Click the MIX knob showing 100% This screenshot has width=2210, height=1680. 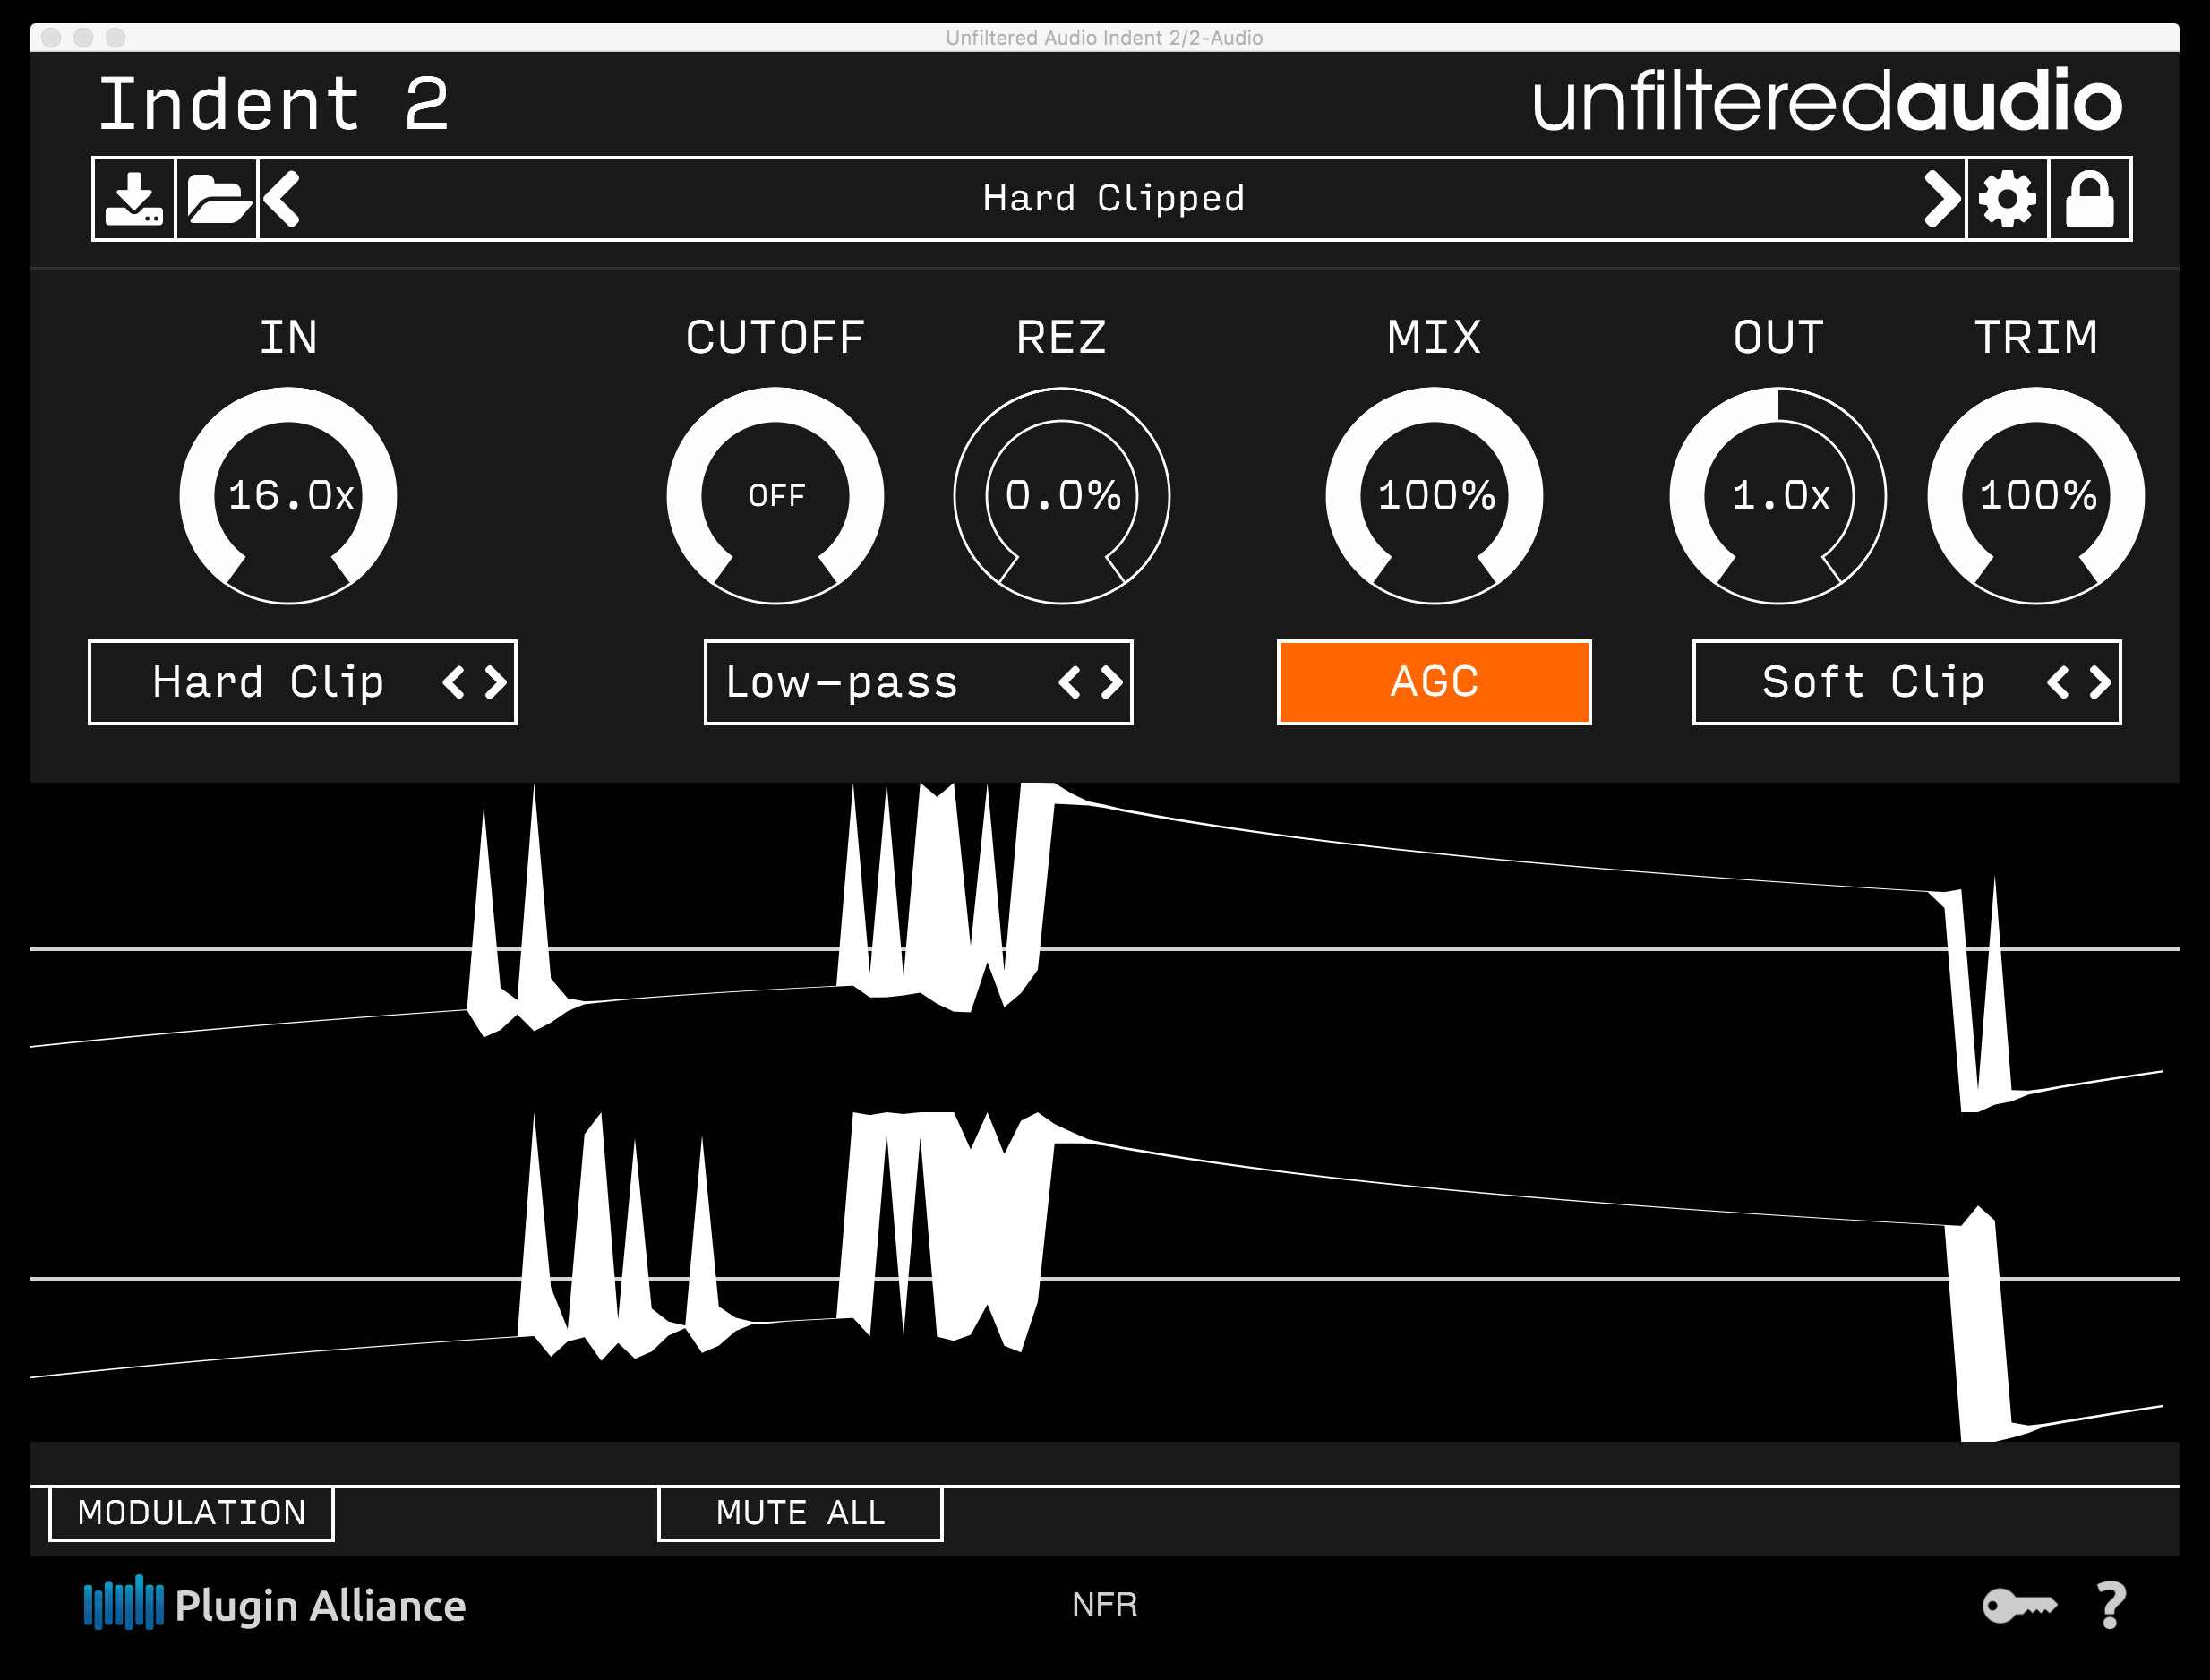1434,496
